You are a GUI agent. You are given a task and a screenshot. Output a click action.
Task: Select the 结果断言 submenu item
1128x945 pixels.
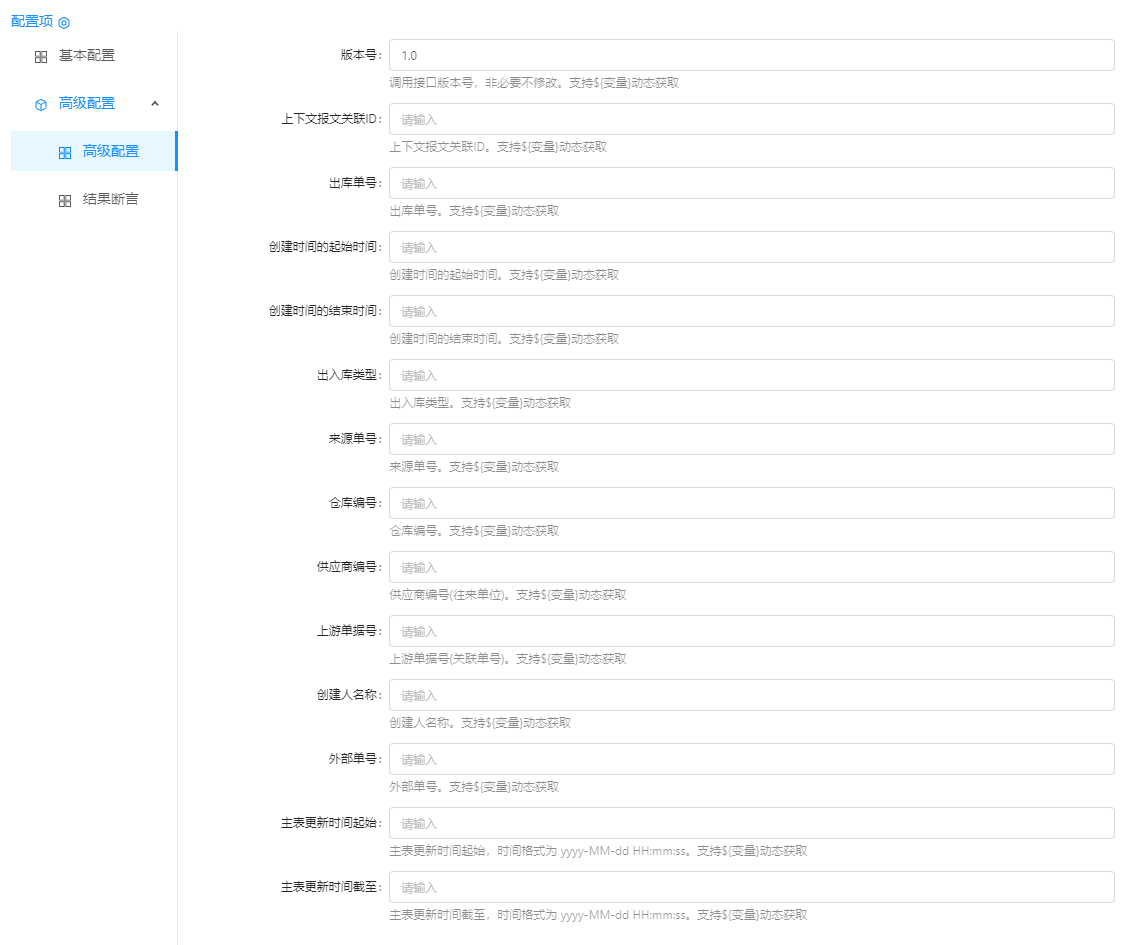tap(110, 200)
